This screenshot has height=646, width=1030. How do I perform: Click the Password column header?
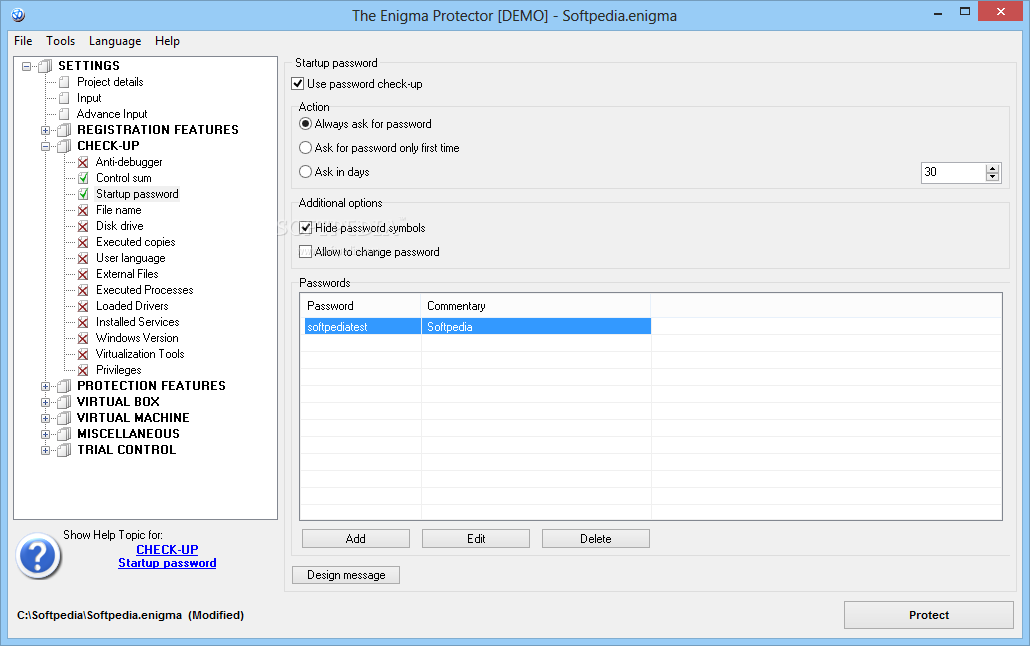[360, 306]
